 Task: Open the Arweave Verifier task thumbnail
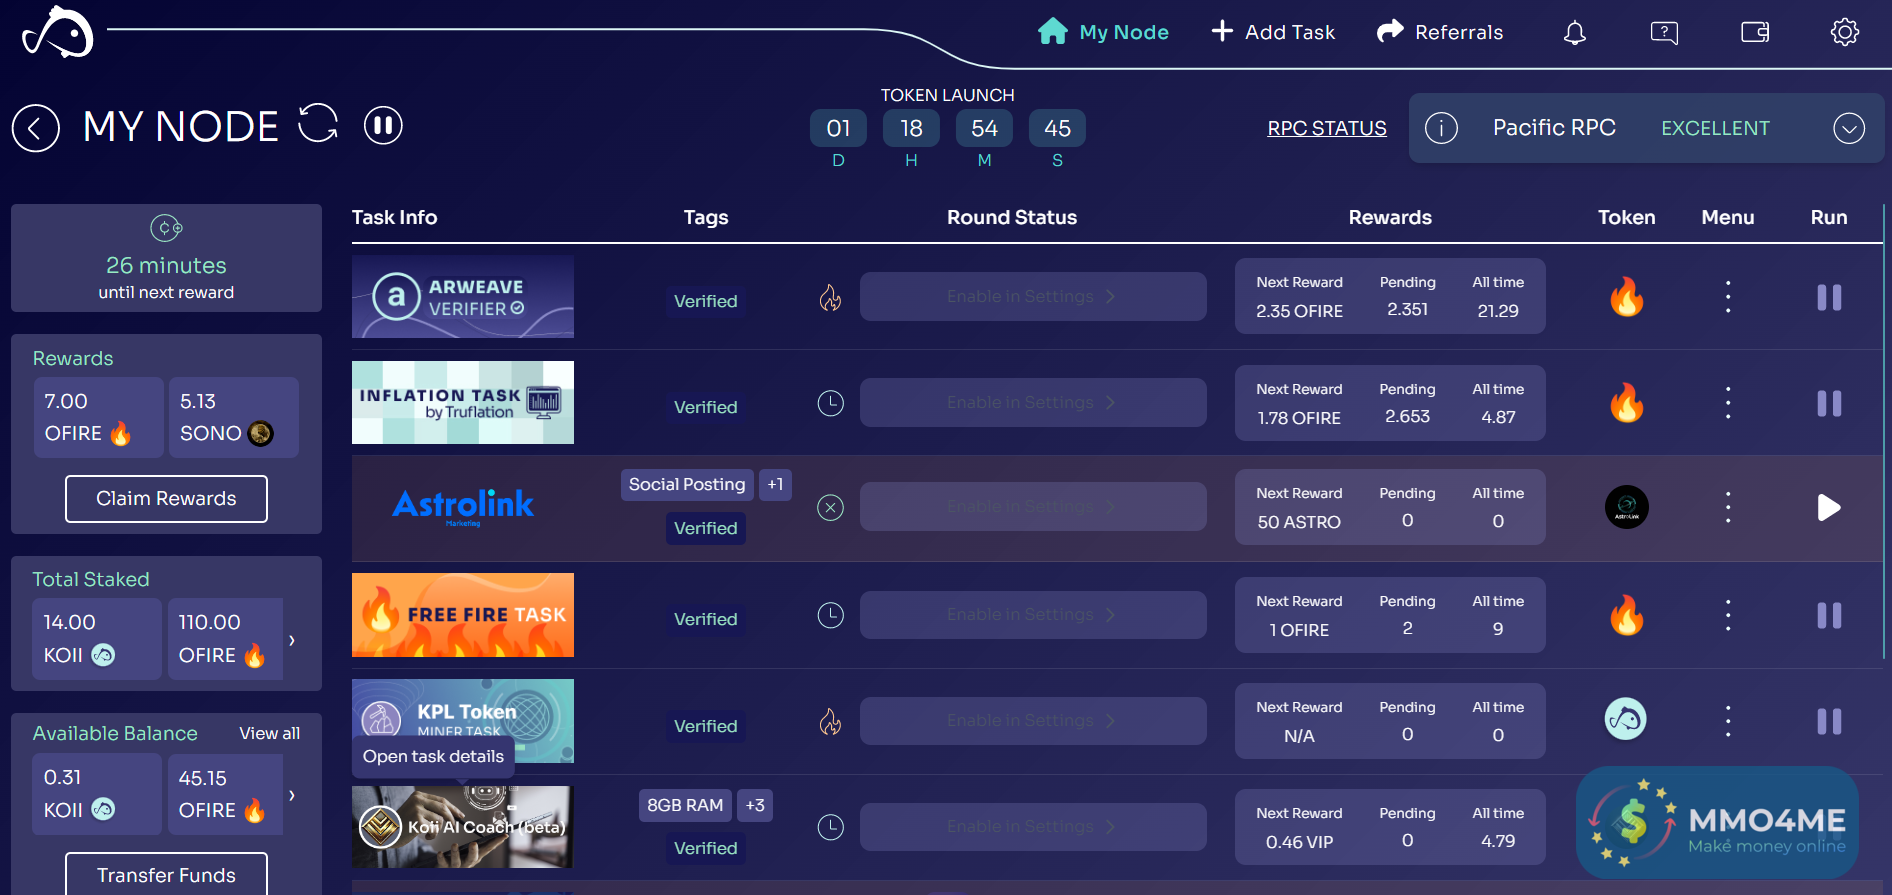point(463,297)
